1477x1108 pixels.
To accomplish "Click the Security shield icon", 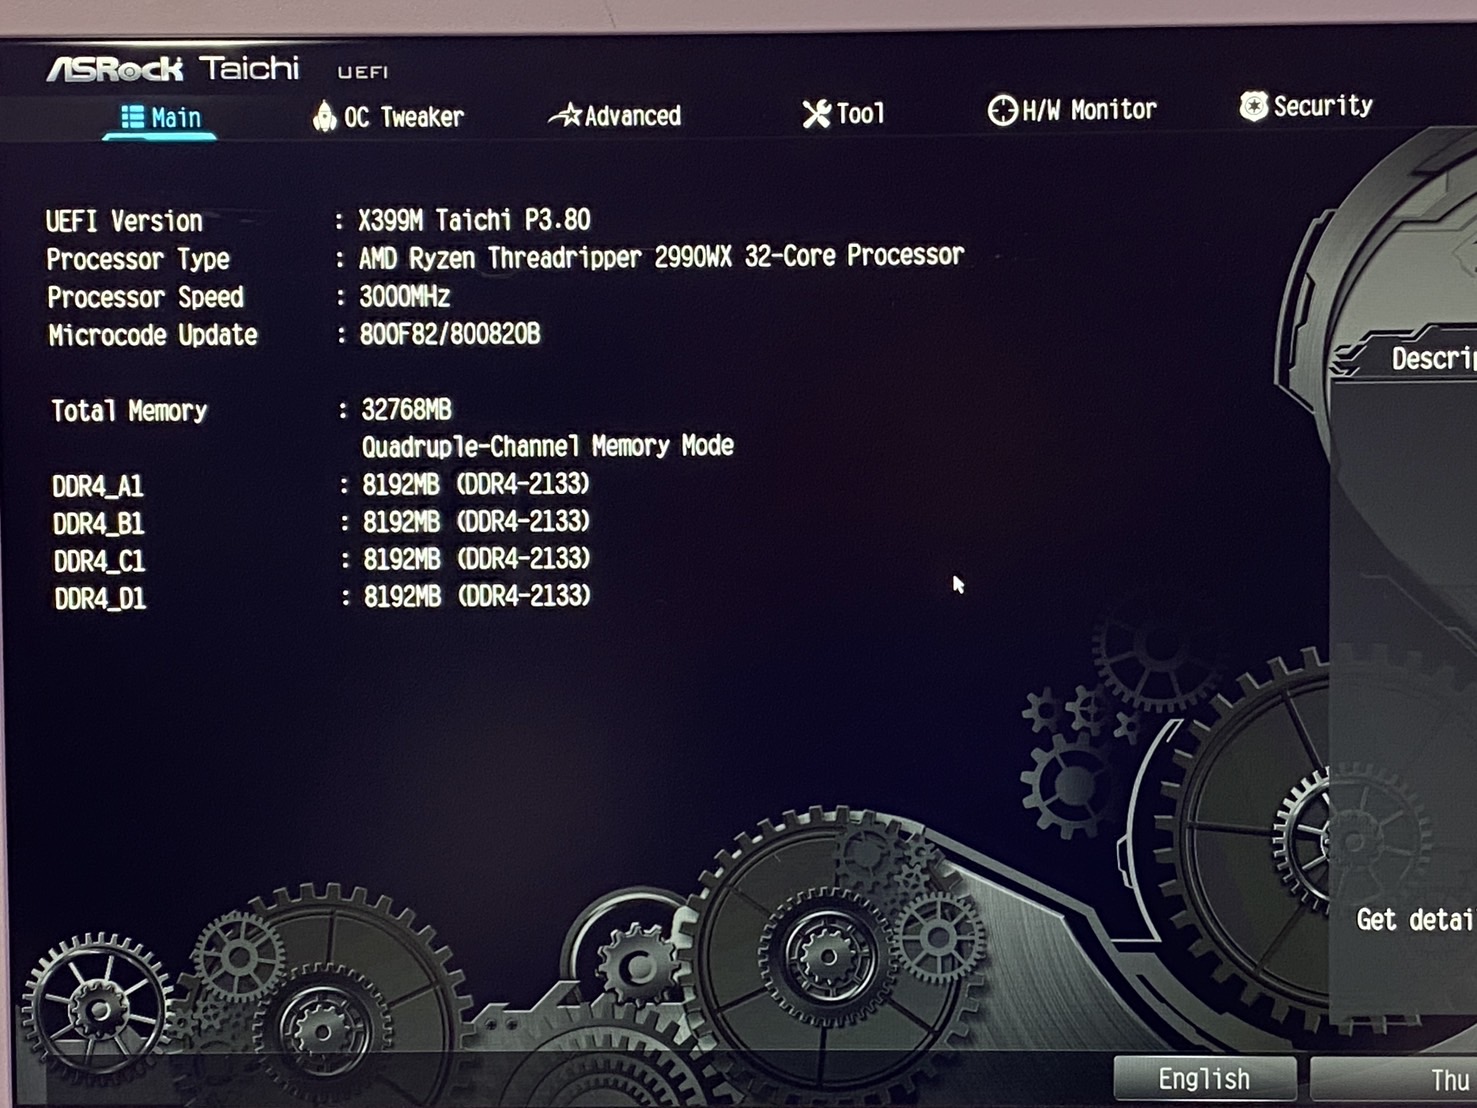I will [1253, 106].
